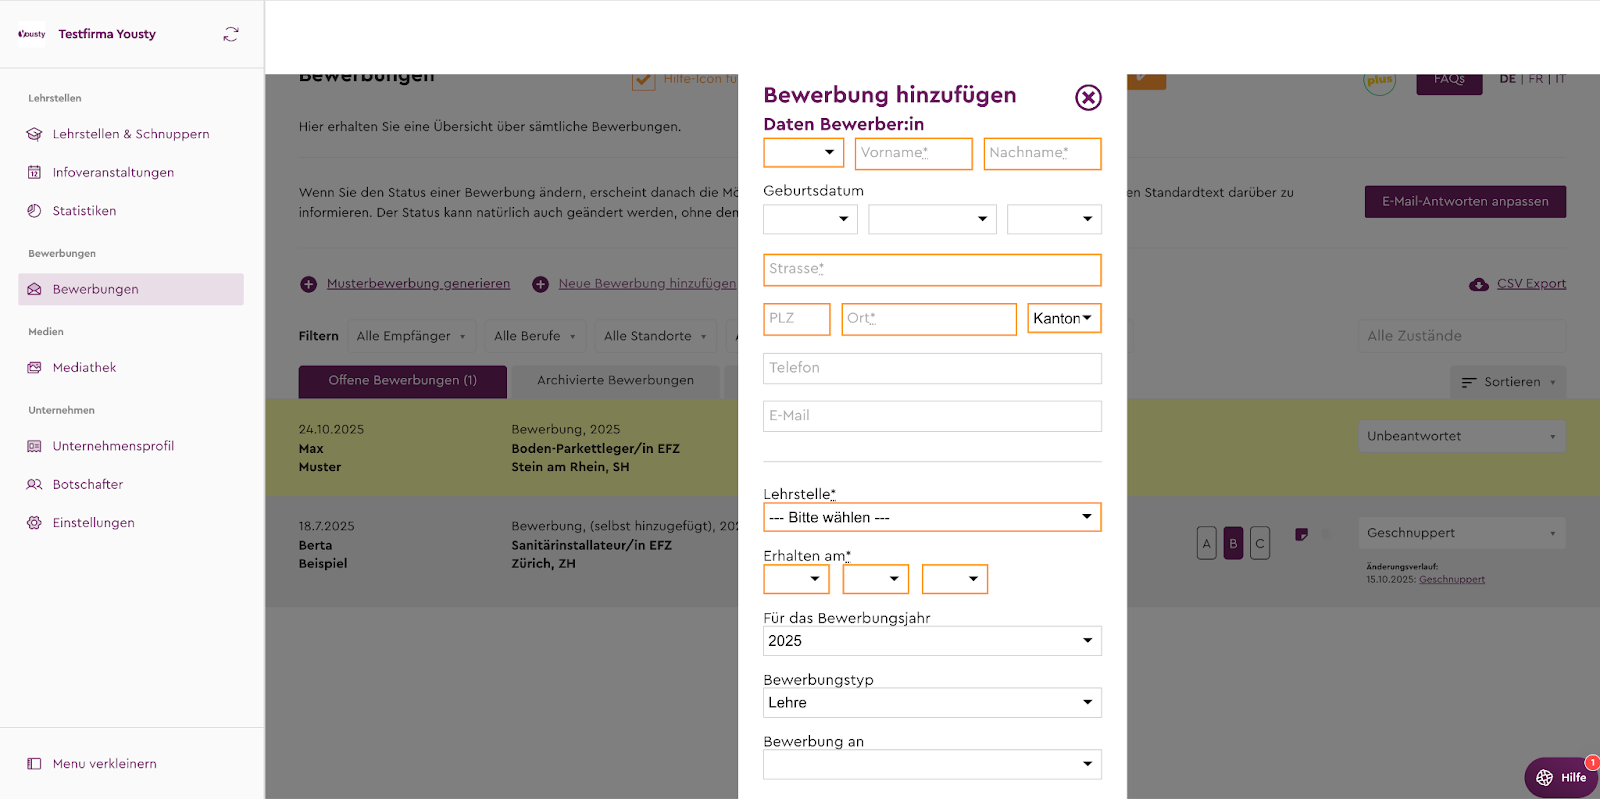Image resolution: width=1600 pixels, height=799 pixels.
Task: Click the Musterbewerbung generieren link
Action: 418,284
